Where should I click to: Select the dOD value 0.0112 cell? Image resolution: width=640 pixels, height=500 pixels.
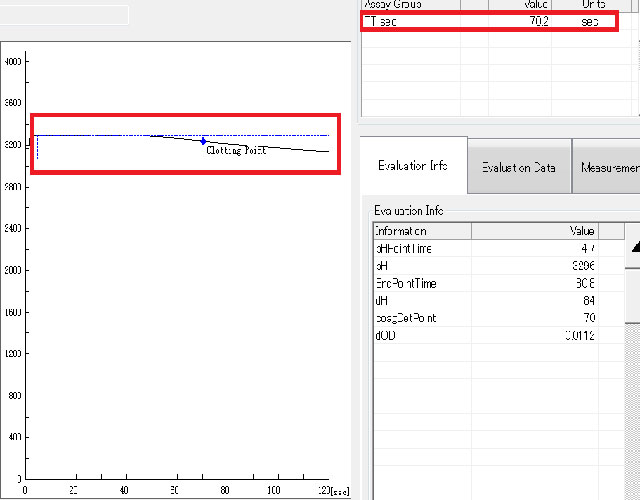pyautogui.click(x=535, y=335)
